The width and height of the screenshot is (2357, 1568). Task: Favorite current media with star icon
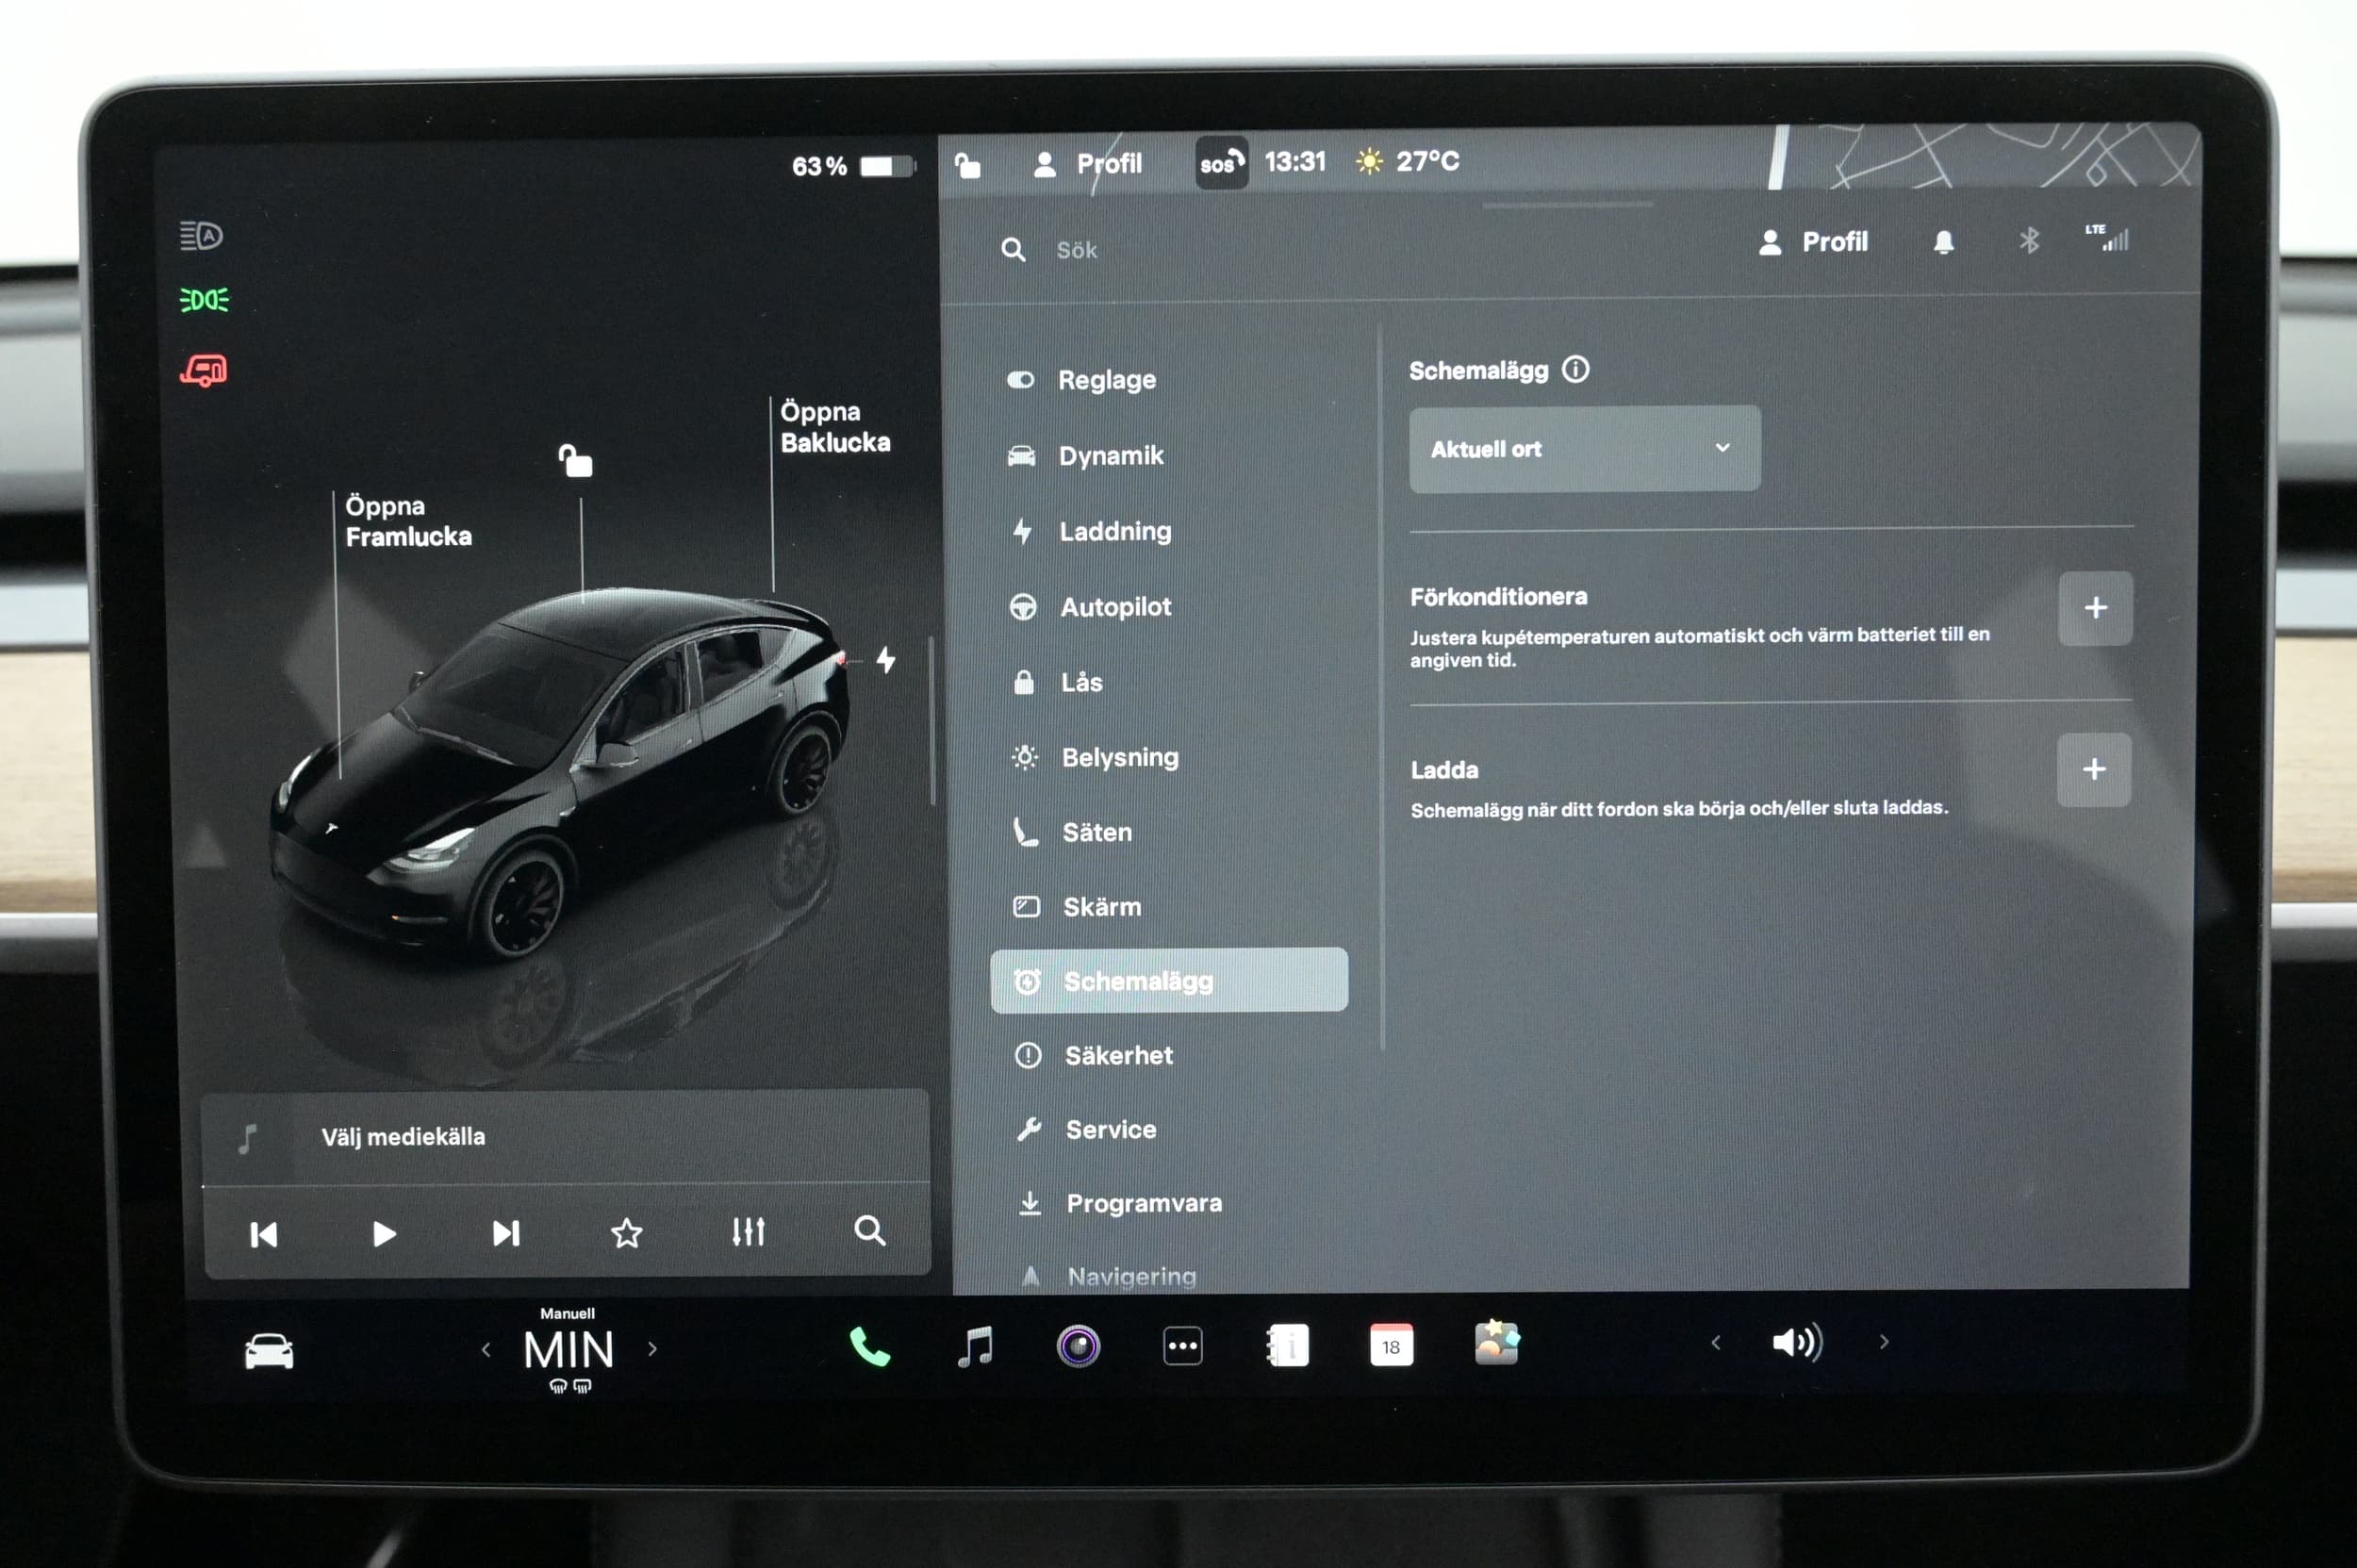[x=626, y=1233]
